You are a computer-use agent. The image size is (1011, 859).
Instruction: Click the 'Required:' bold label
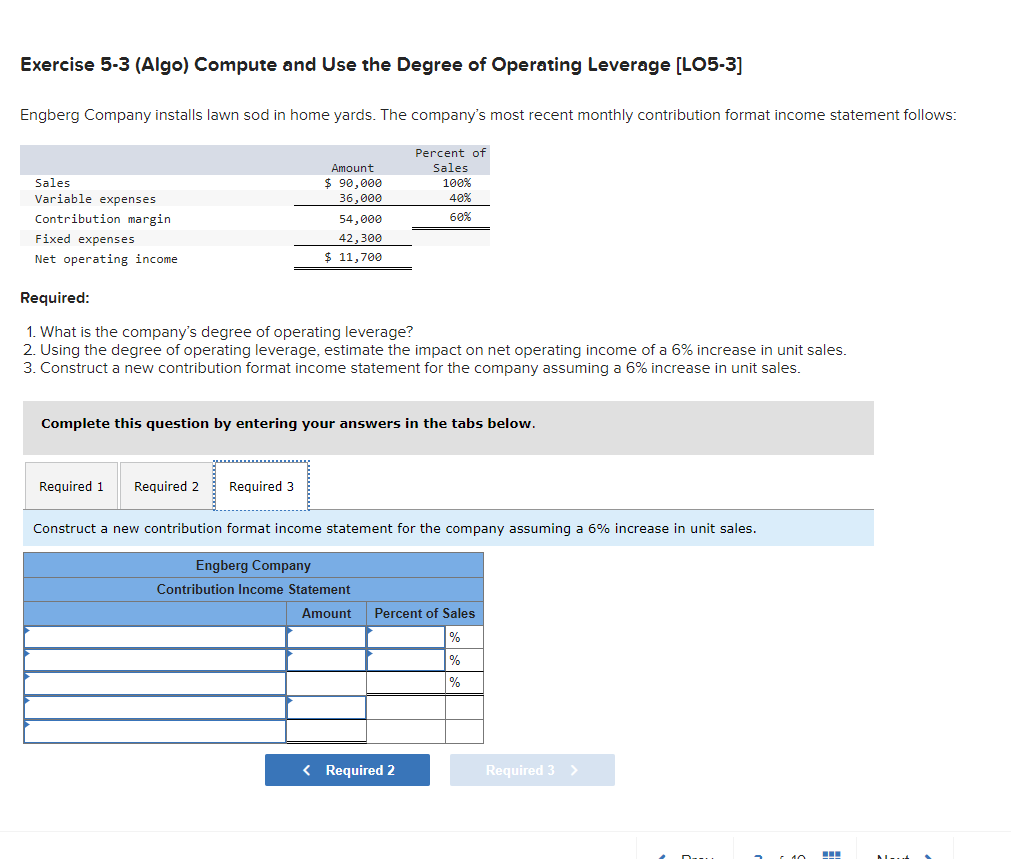(x=55, y=298)
